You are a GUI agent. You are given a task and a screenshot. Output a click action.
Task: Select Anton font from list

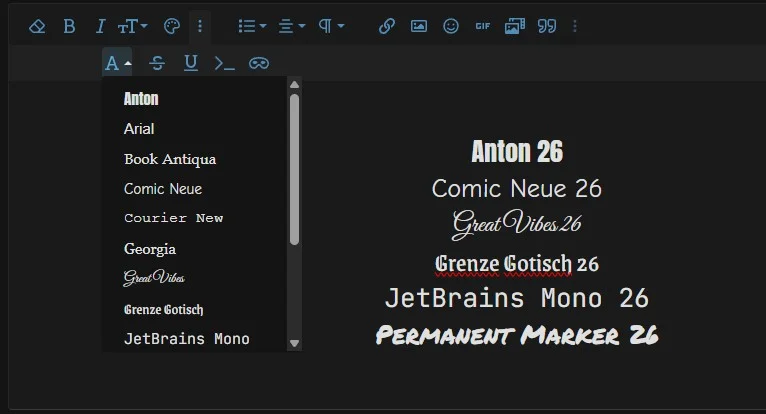pyautogui.click(x=141, y=99)
